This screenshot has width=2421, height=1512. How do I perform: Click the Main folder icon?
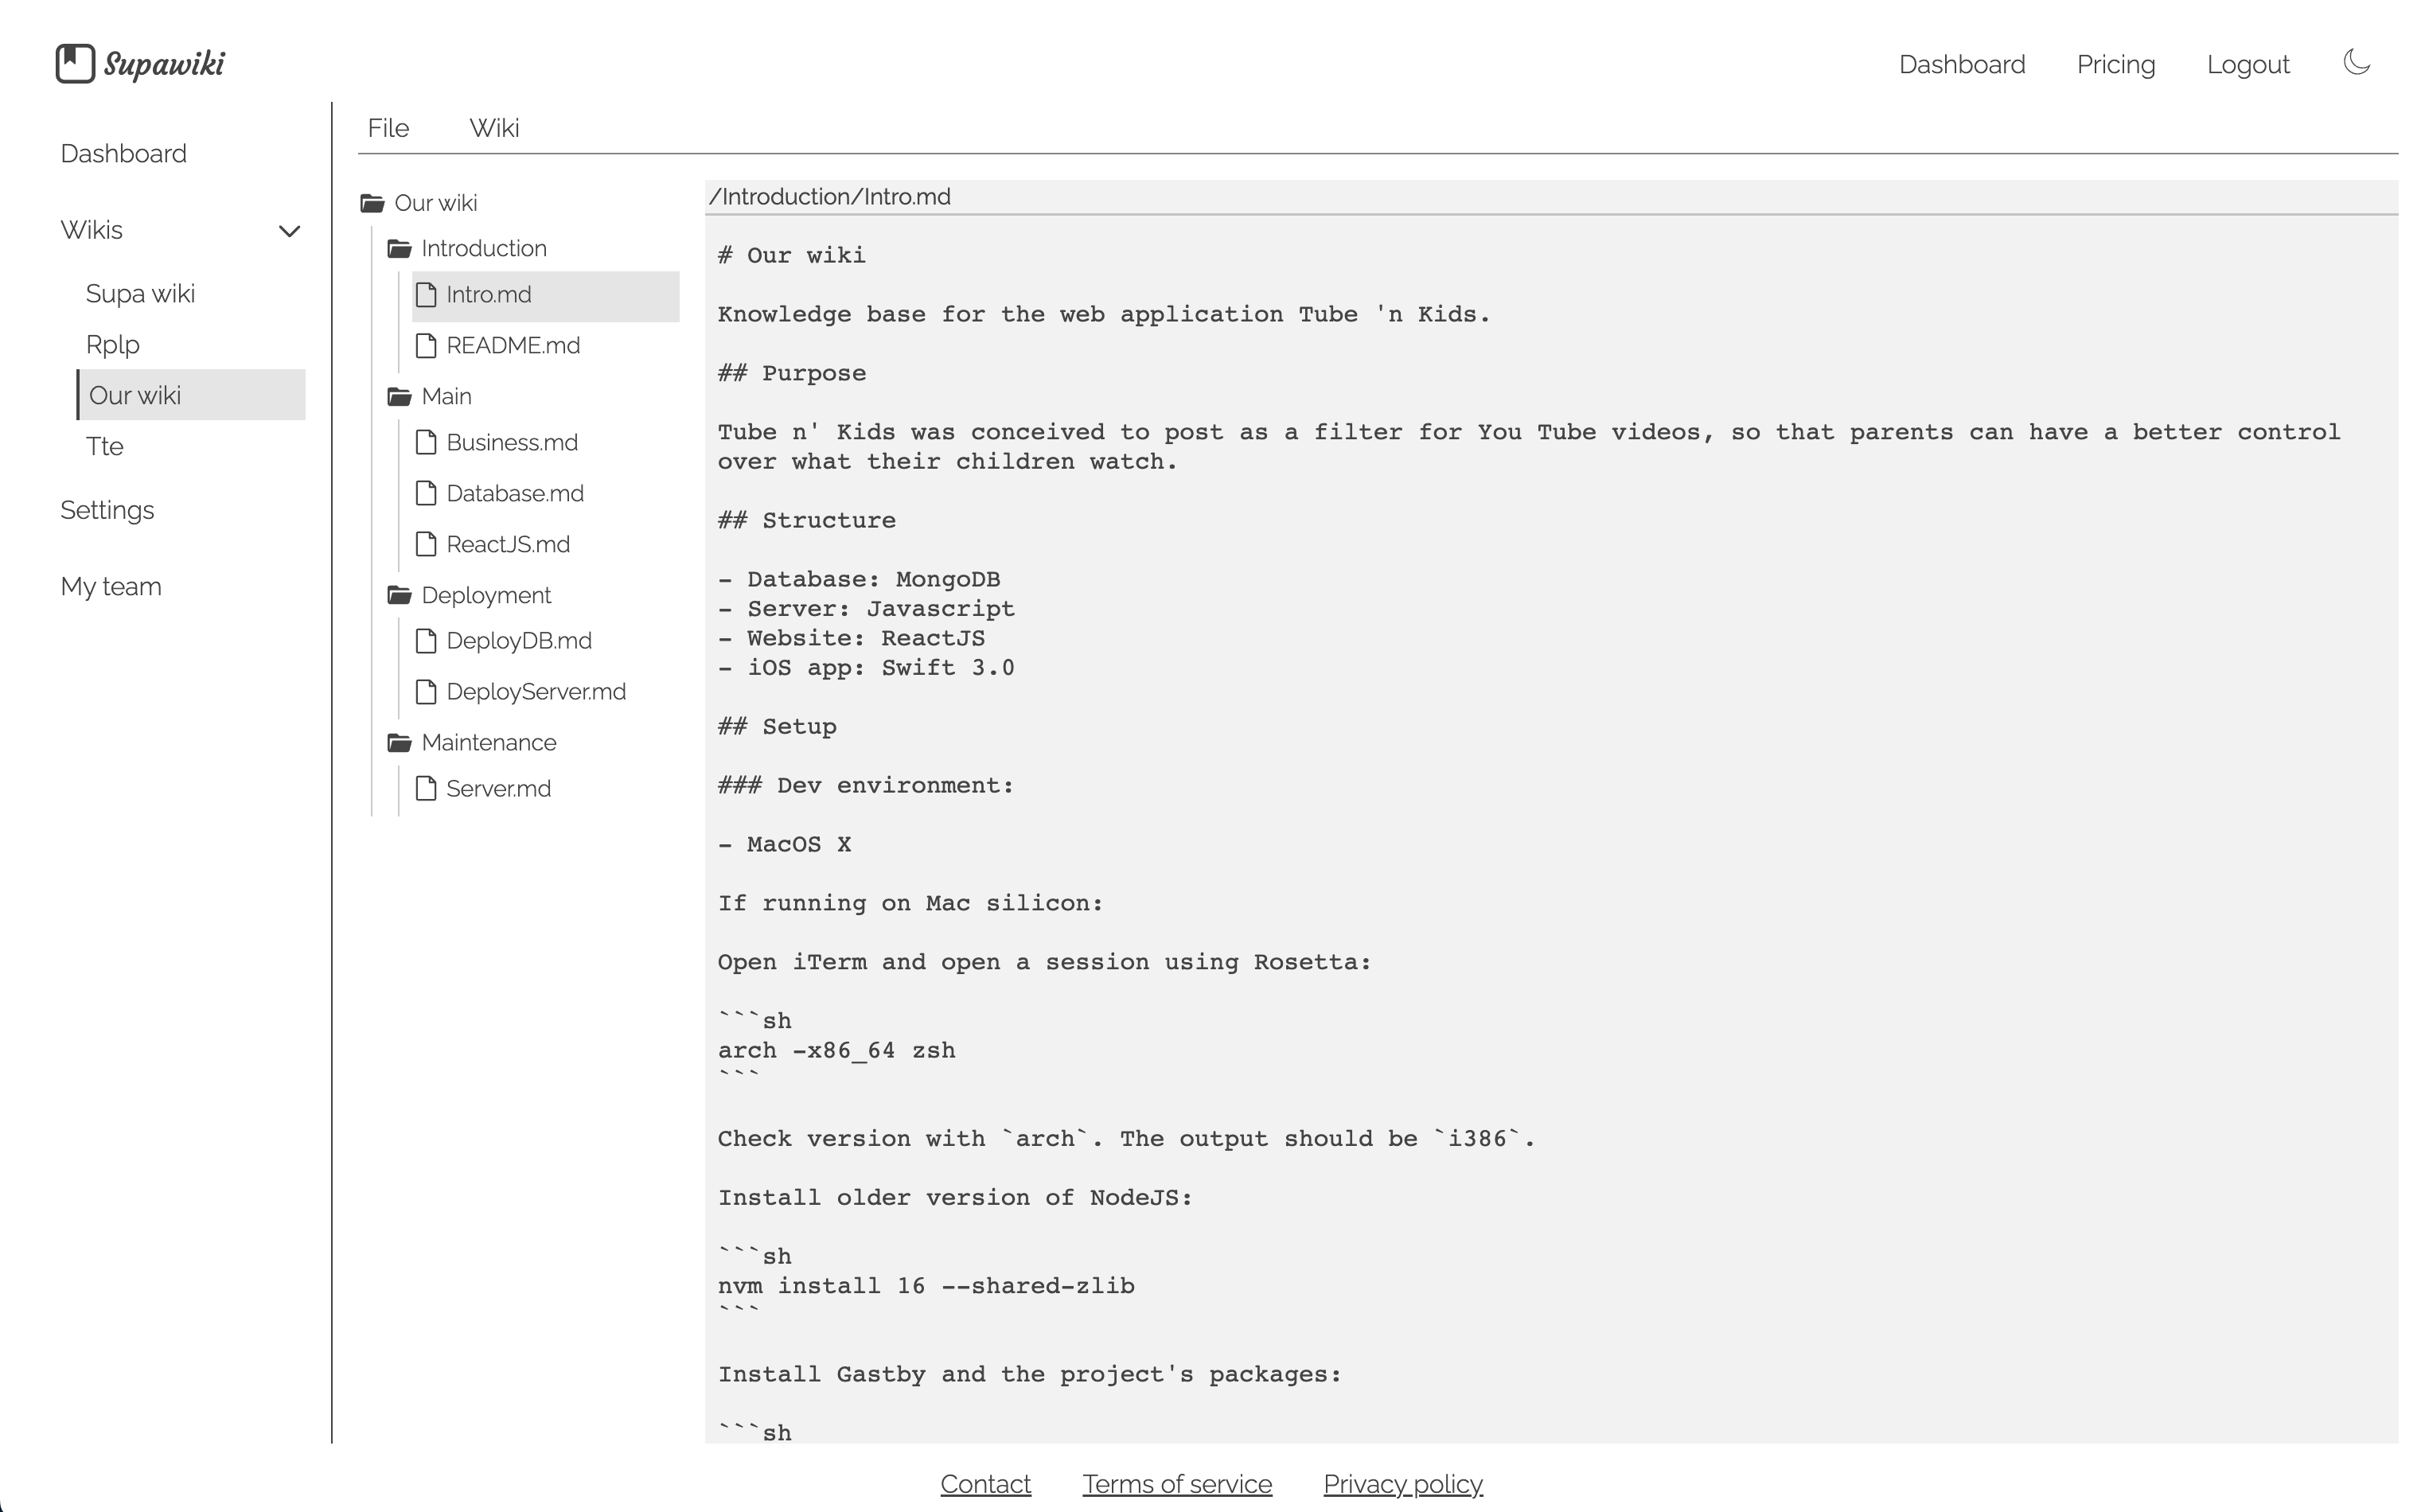(399, 397)
